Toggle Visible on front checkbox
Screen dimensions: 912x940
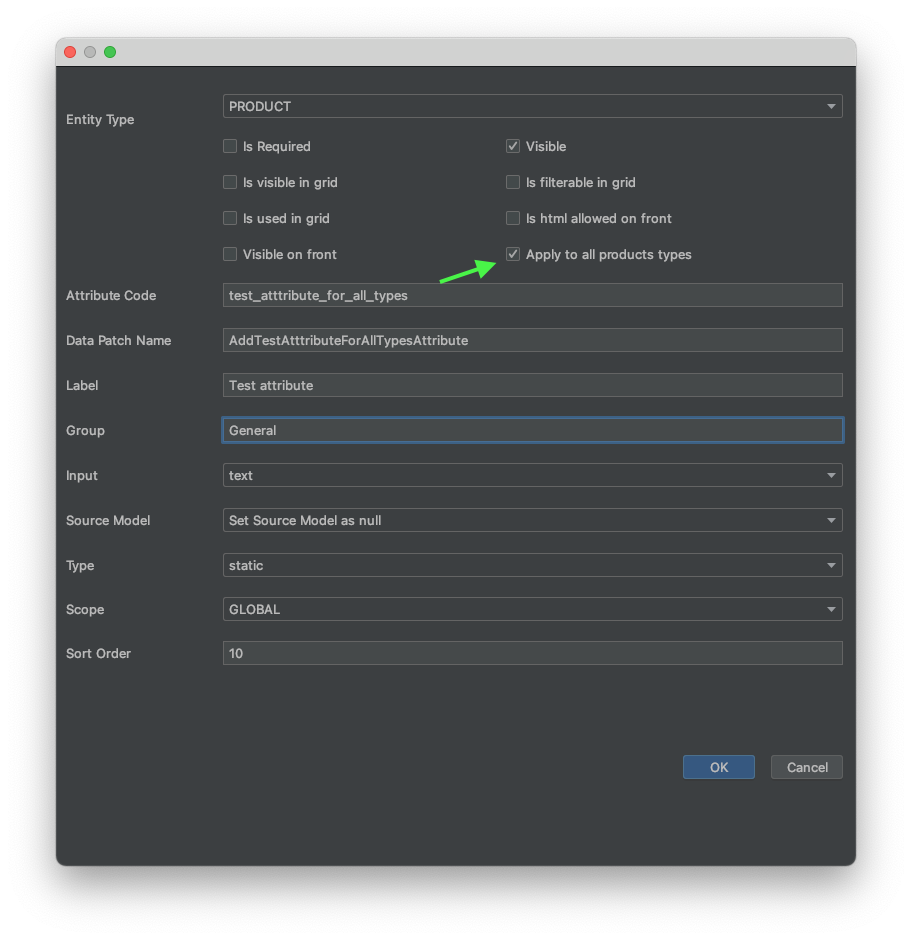(230, 254)
